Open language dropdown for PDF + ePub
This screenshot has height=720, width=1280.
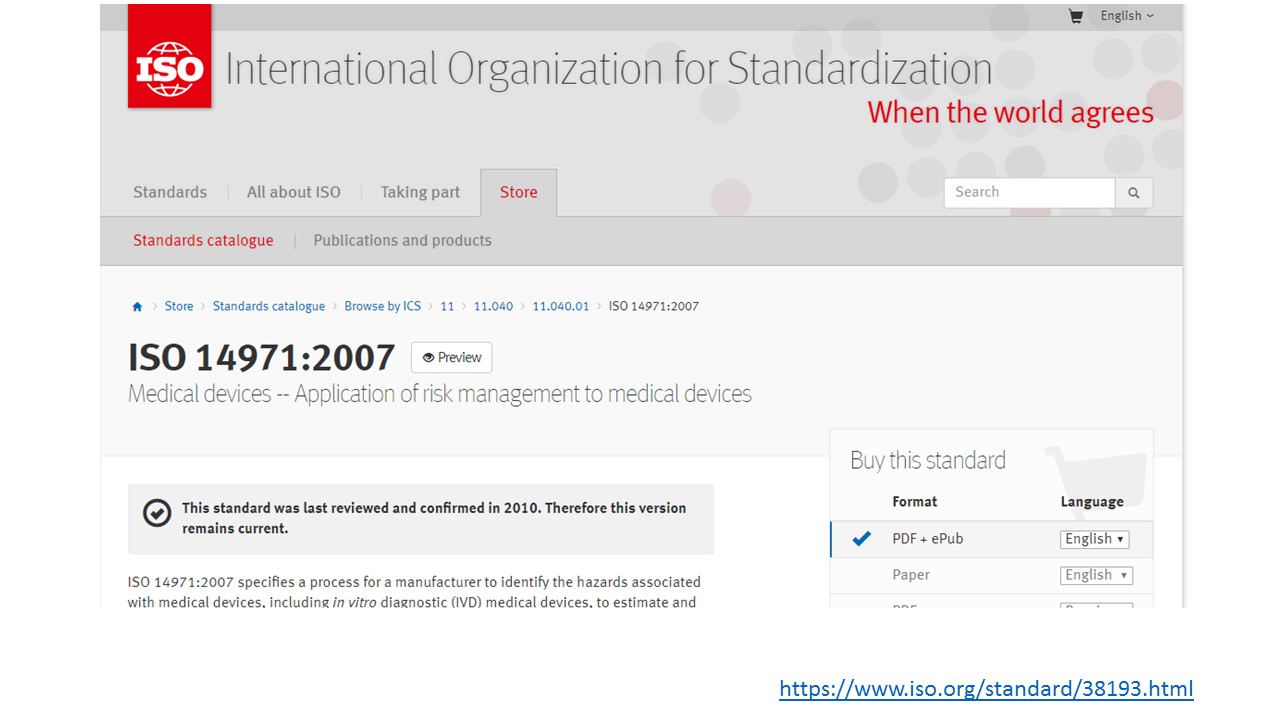point(1095,539)
